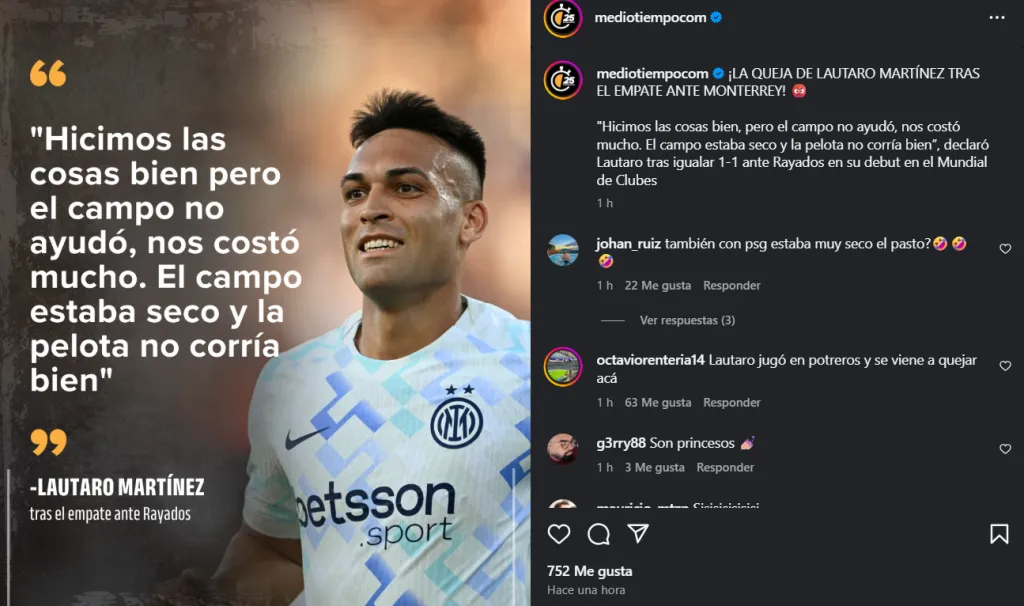Reply to johan_ruiz's comment via Responder

pos(731,285)
